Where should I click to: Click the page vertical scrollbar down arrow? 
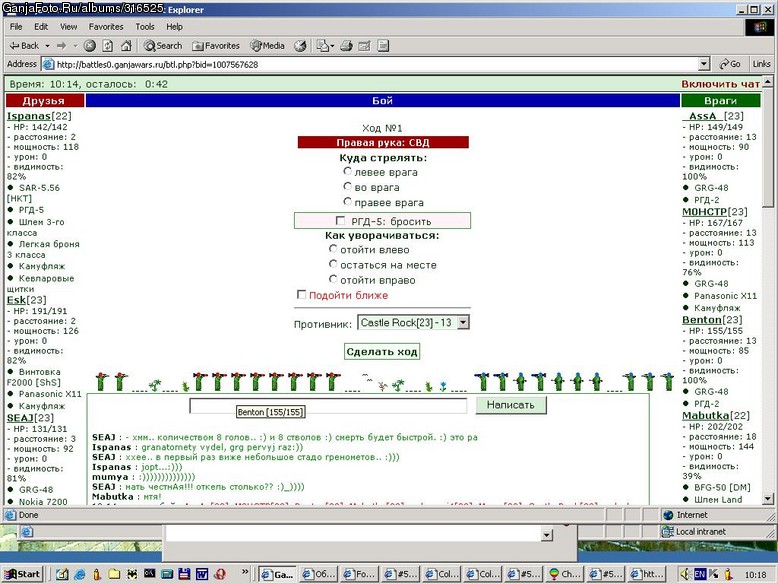coord(768,499)
